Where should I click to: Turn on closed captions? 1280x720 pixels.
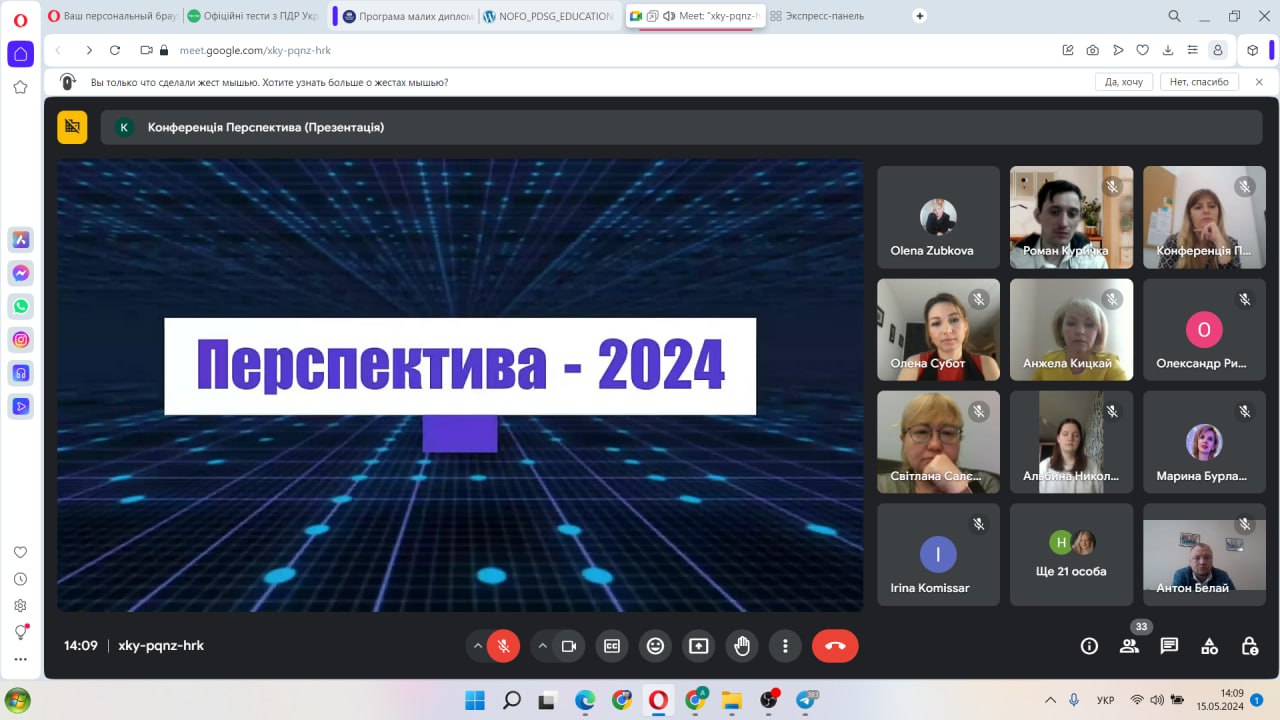[611, 646]
